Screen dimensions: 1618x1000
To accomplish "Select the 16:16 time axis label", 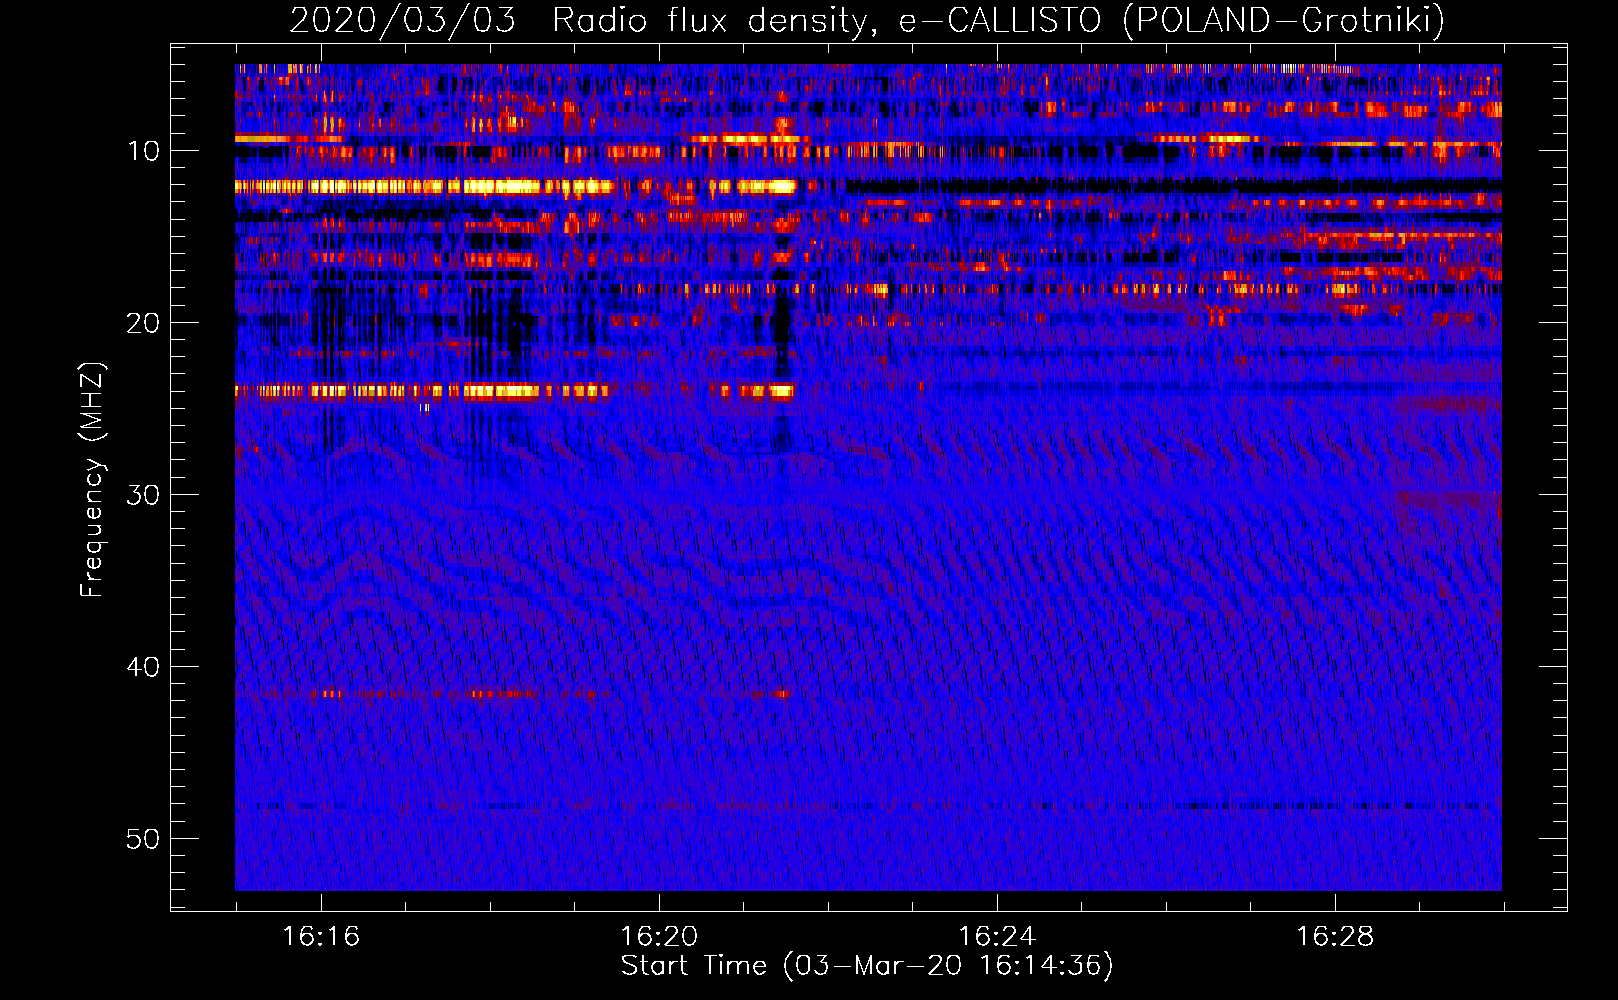I will click(x=321, y=937).
